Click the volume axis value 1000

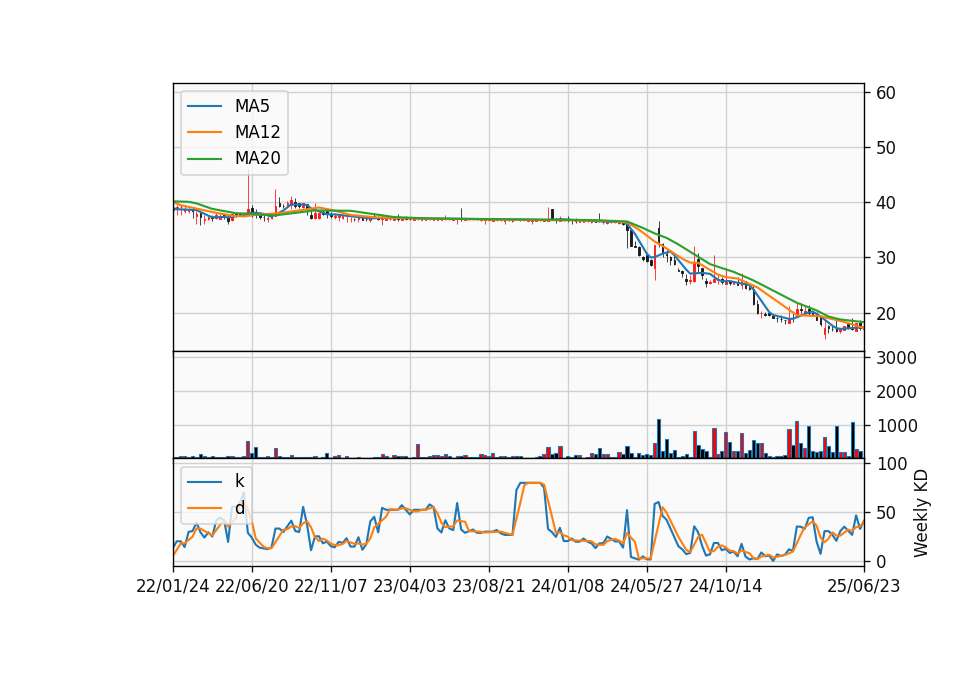click(896, 426)
